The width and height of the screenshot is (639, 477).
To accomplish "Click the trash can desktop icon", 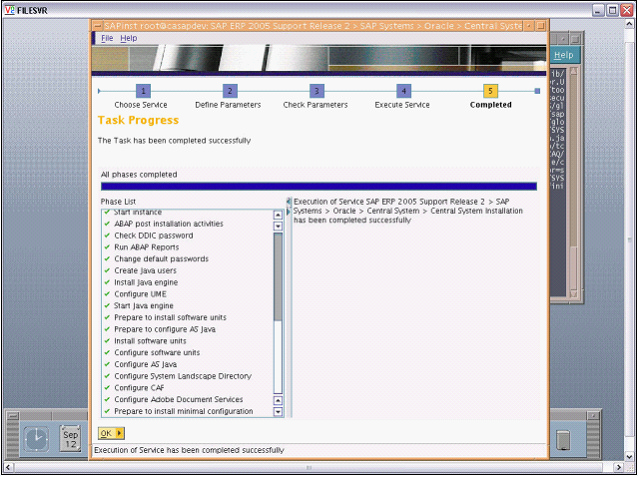I will [563, 438].
